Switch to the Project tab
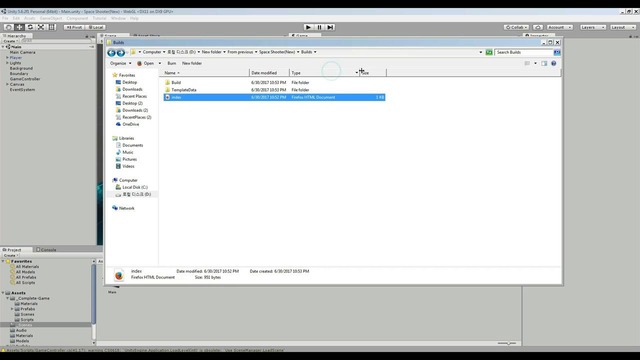The height and width of the screenshot is (360, 640). click(x=12, y=249)
